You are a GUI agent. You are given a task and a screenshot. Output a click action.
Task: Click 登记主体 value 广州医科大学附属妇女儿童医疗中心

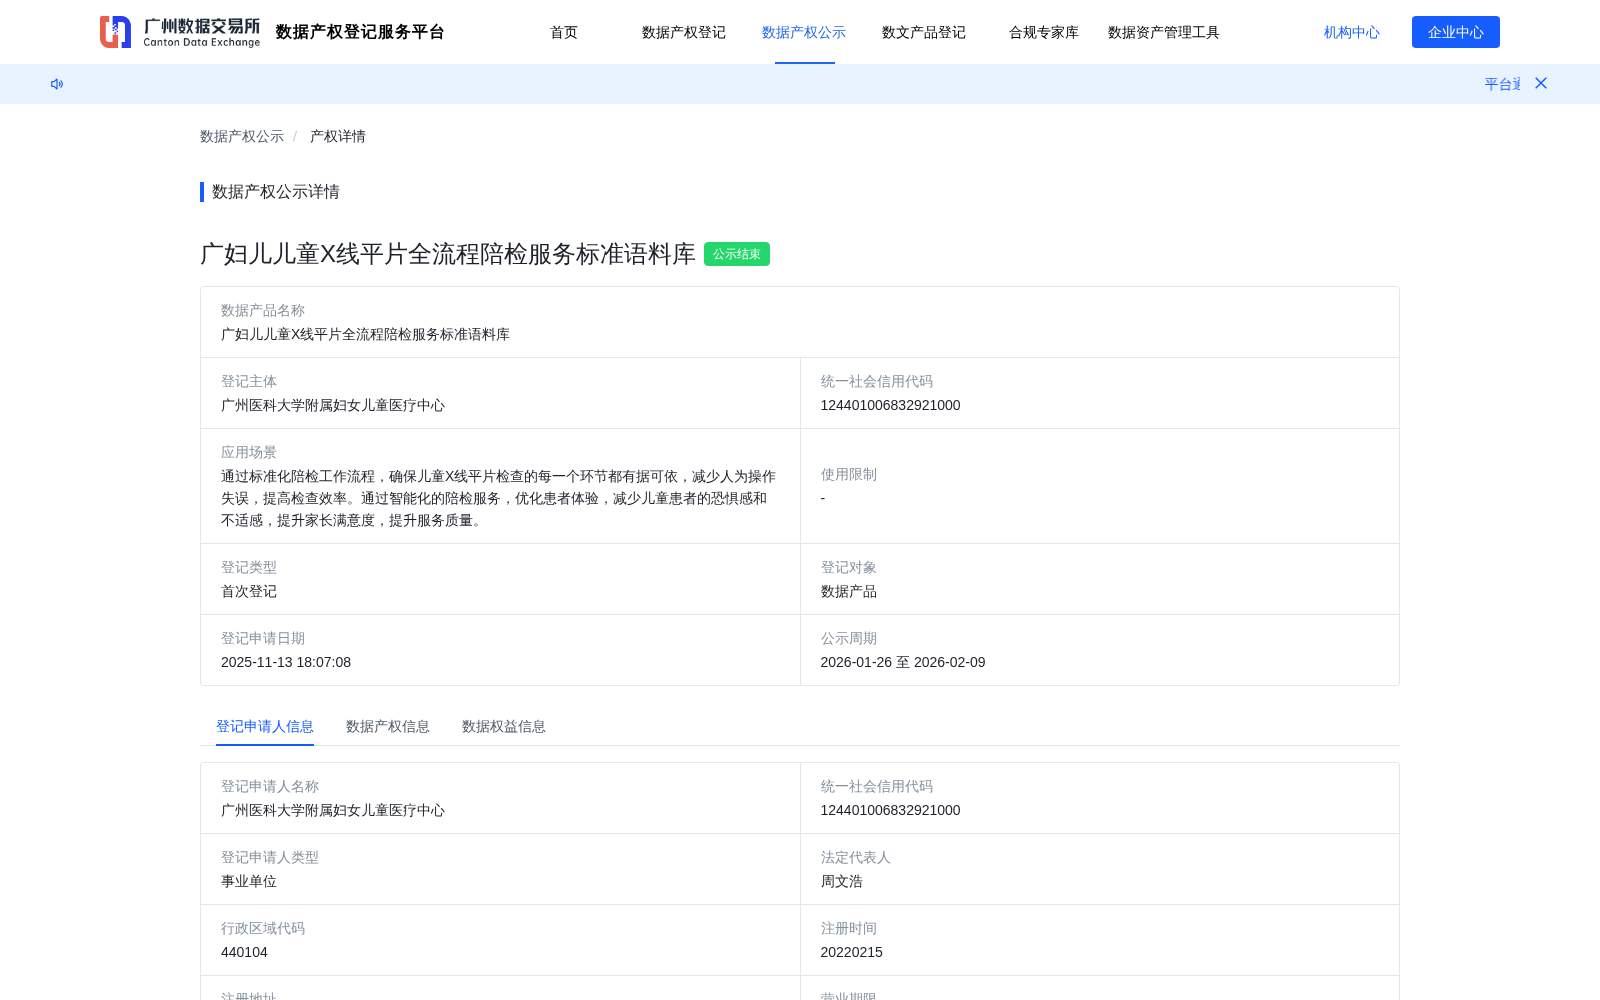(333, 405)
